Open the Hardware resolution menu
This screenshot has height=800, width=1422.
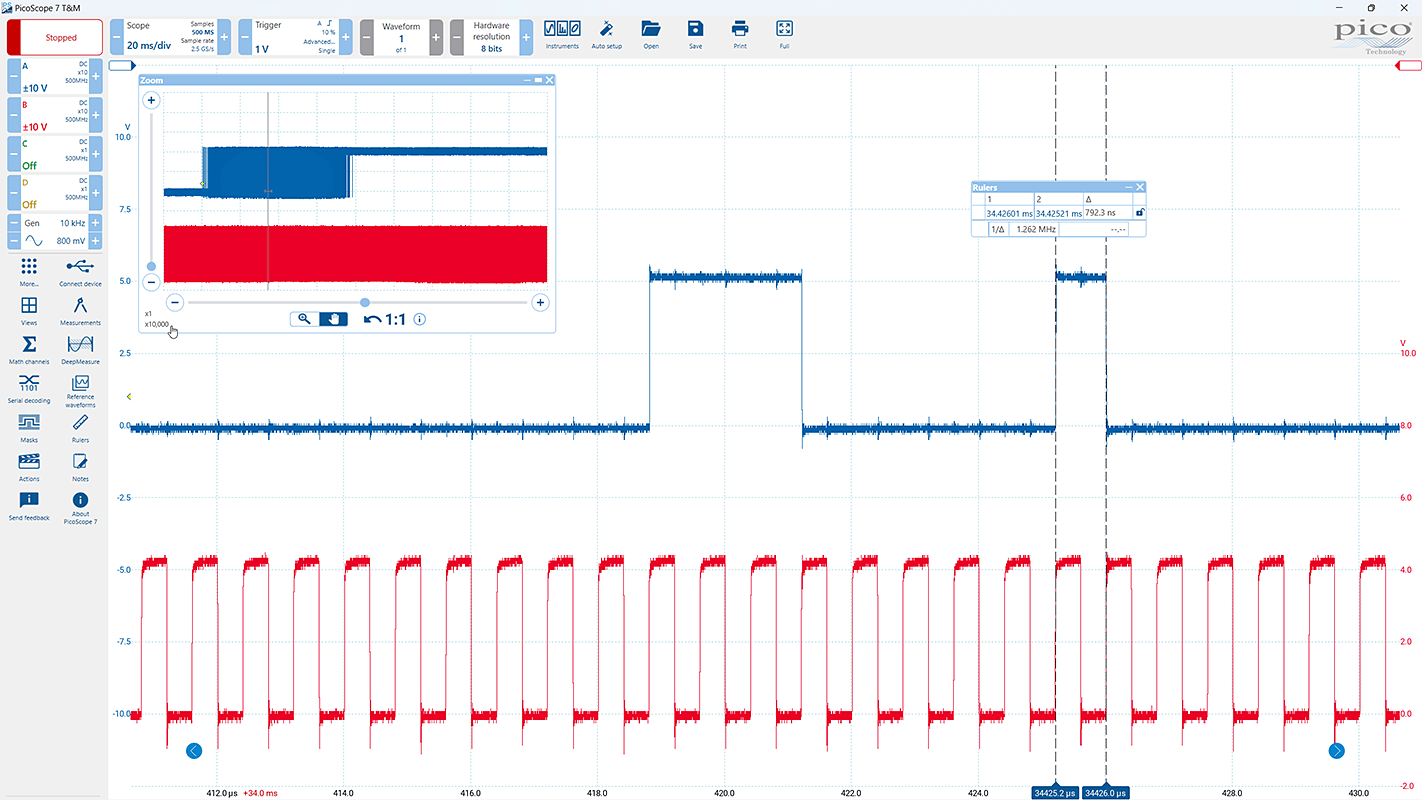coord(488,37)
